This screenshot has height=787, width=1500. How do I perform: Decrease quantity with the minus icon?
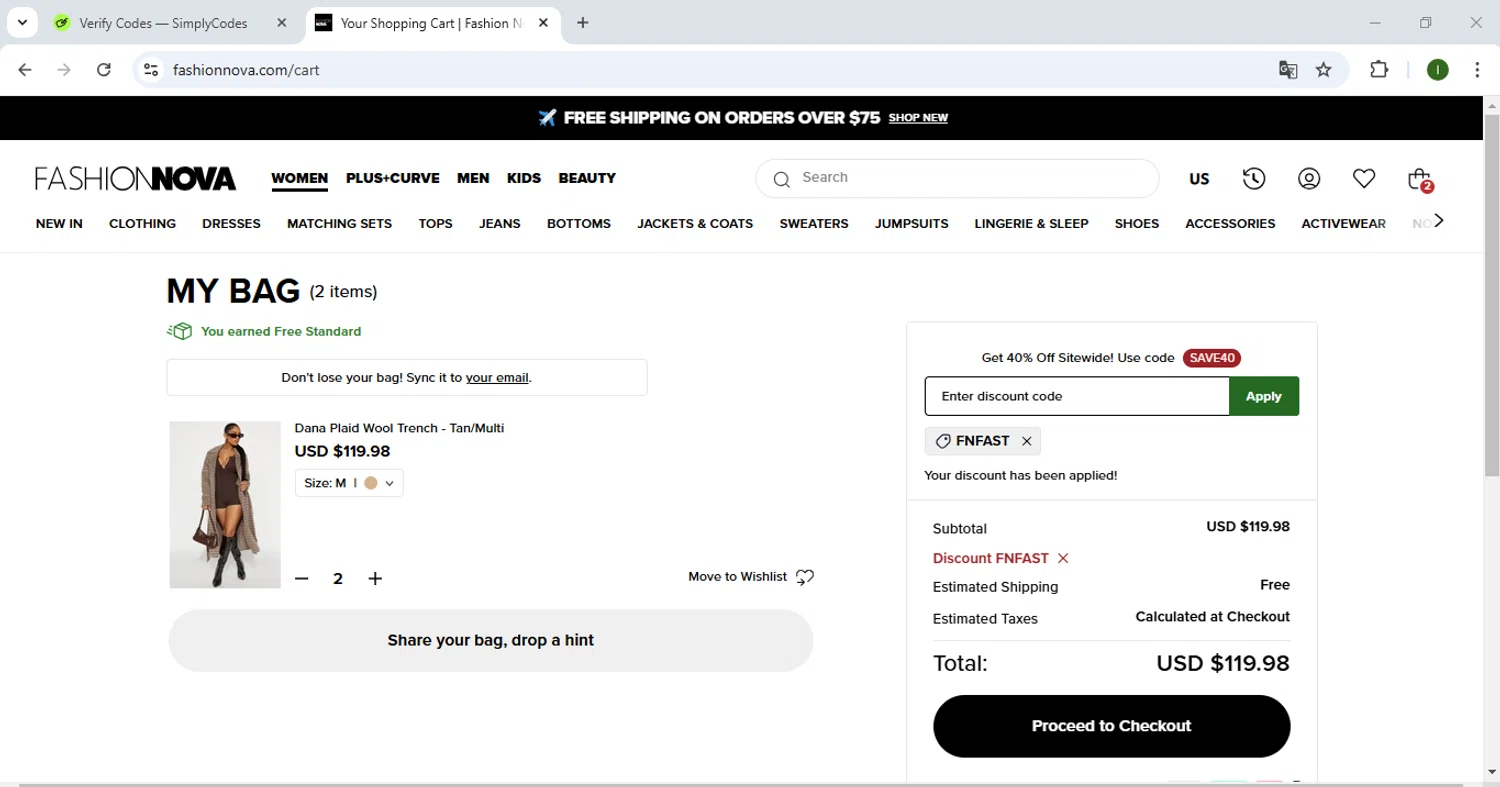click(x=302, y=578)
